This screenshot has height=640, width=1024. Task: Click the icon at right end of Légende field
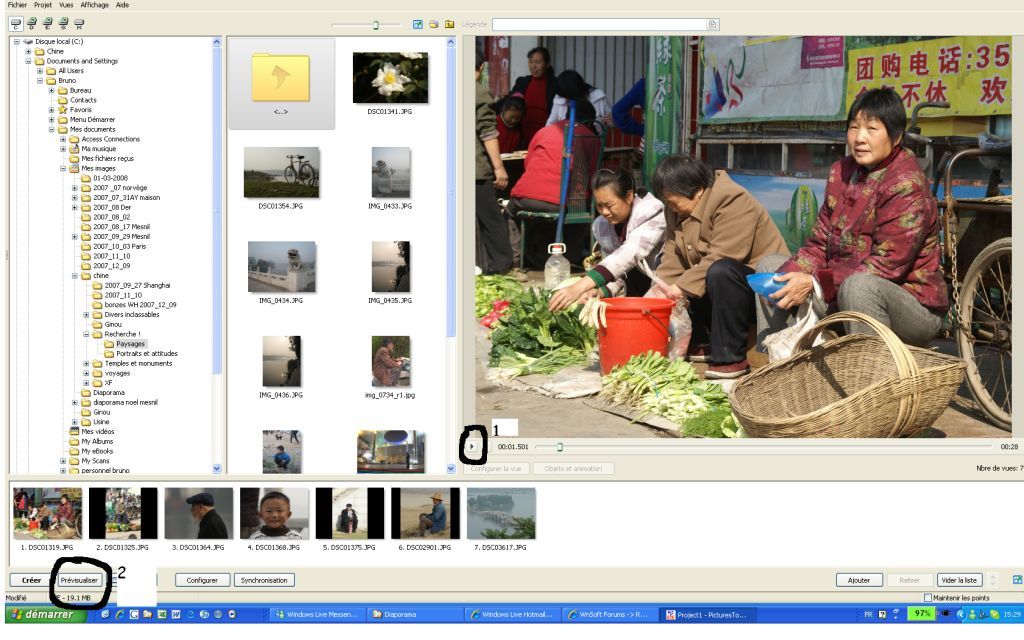point(712,24)
